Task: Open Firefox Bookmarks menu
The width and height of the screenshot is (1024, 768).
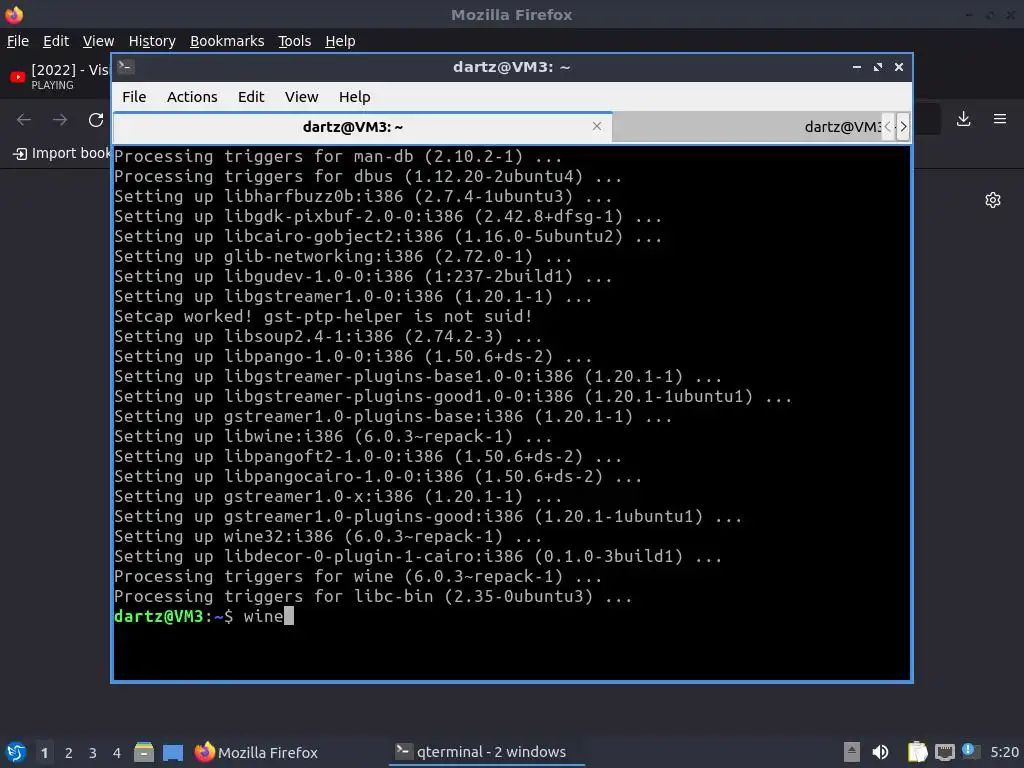Action: click(x=227, y=41)
